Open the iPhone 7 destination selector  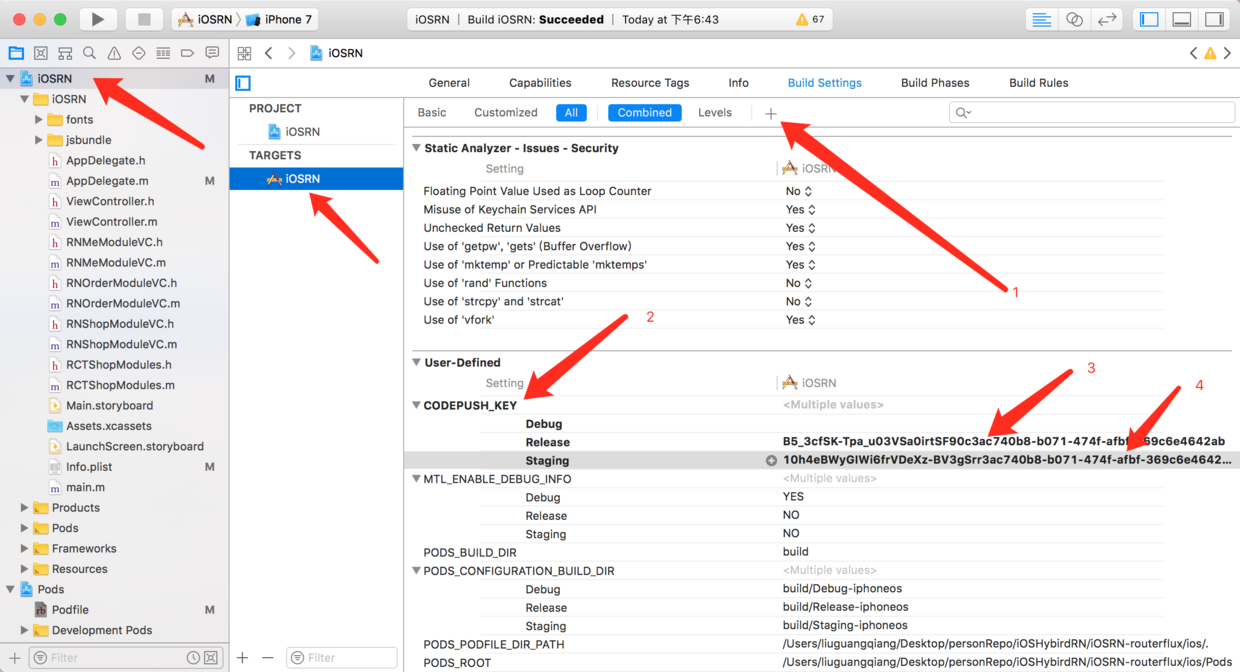point(279,19)
